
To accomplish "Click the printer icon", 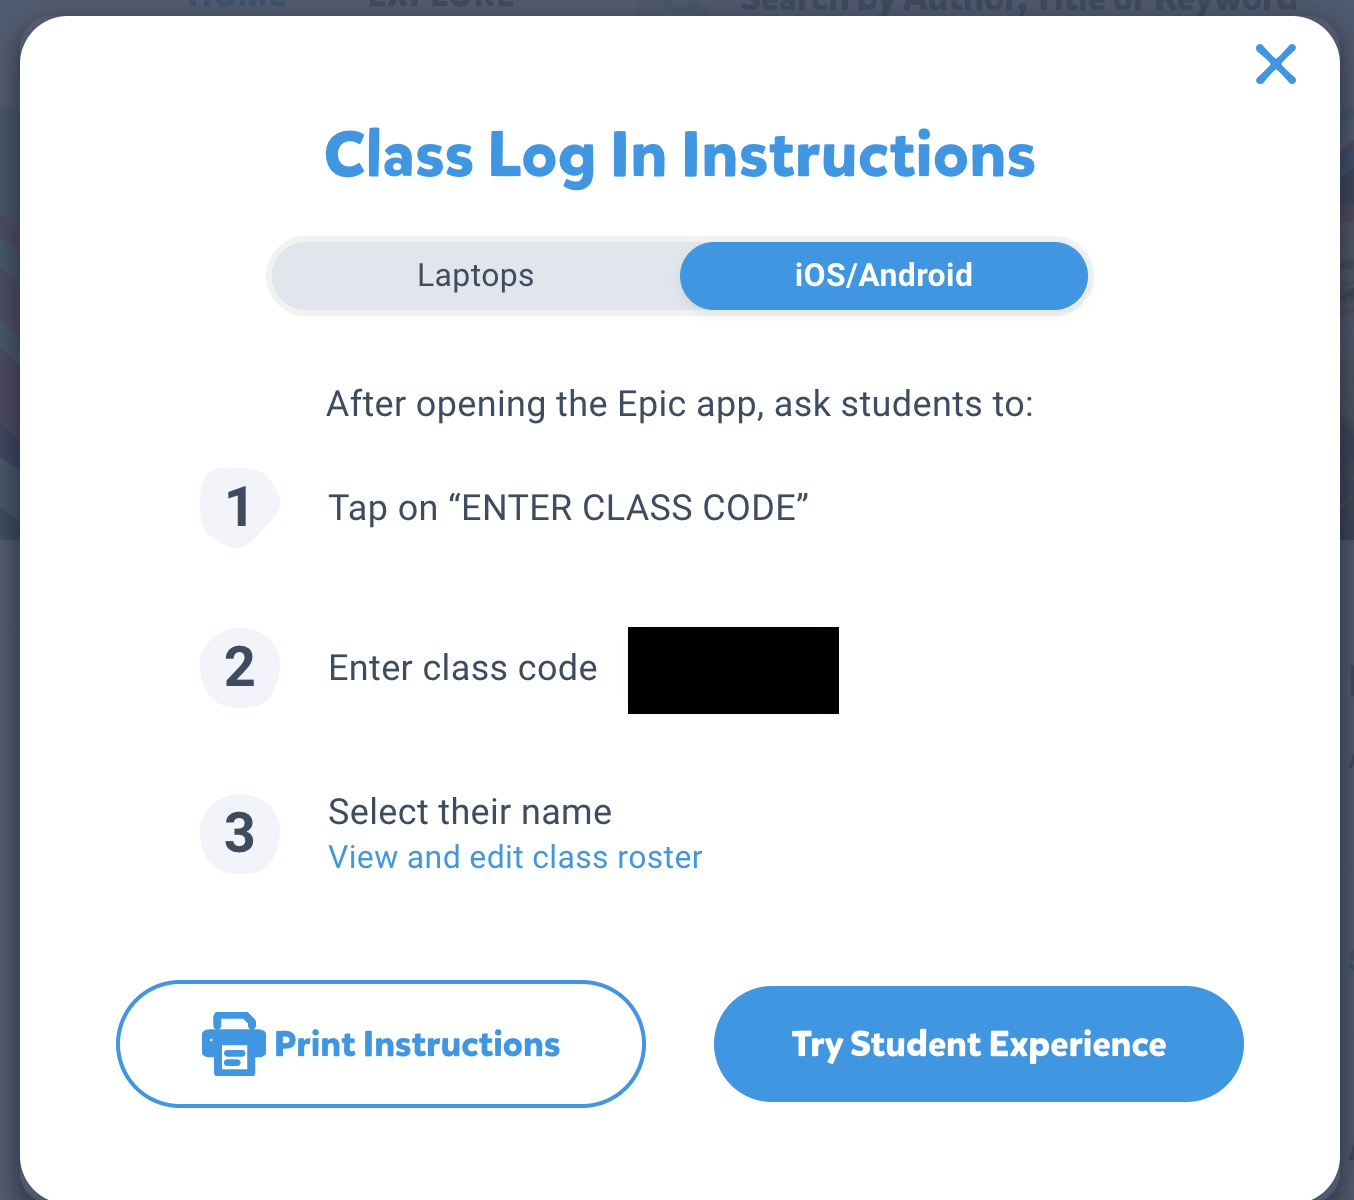I will tap(234, 1044).
